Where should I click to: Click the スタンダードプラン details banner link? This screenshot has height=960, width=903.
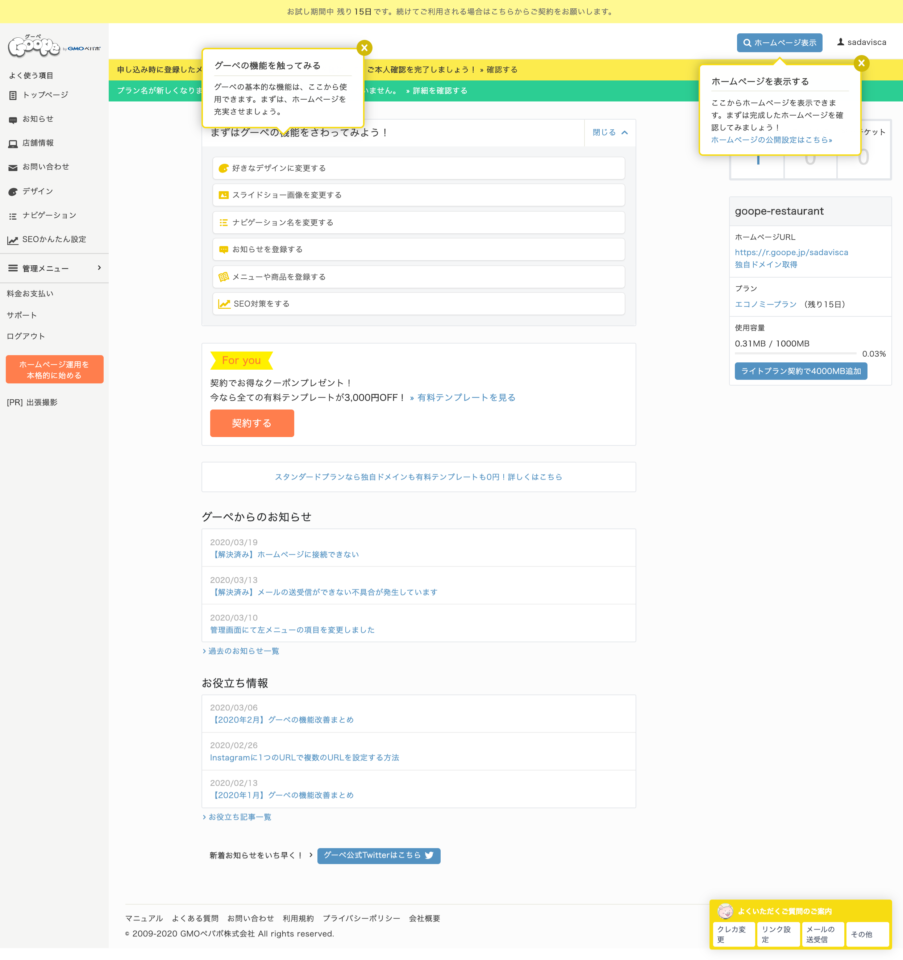[x=418, y=477]
